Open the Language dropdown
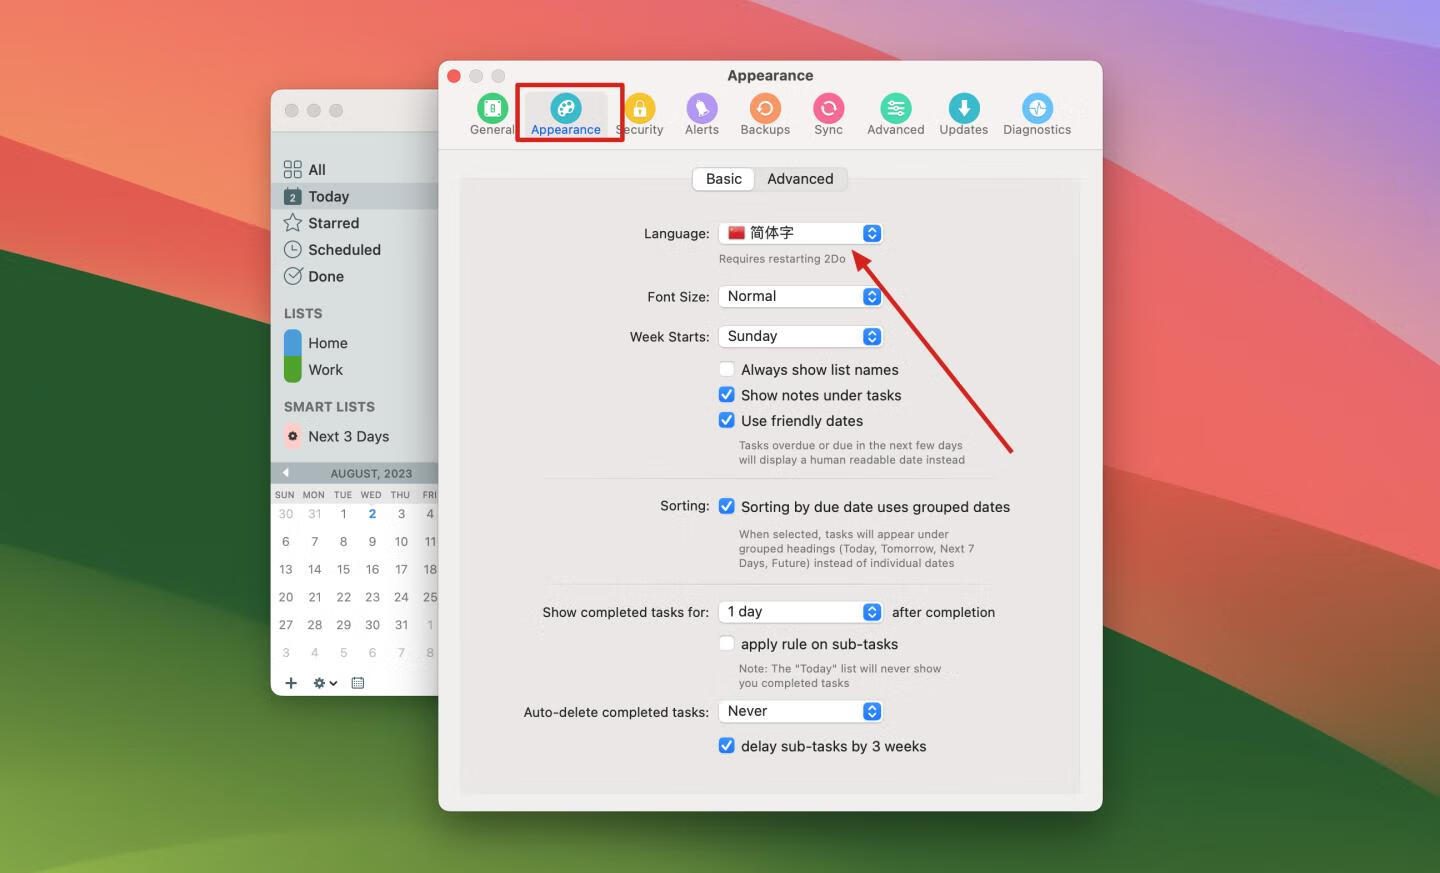Viewport: 1440px width, 873px height. point(800,233)
